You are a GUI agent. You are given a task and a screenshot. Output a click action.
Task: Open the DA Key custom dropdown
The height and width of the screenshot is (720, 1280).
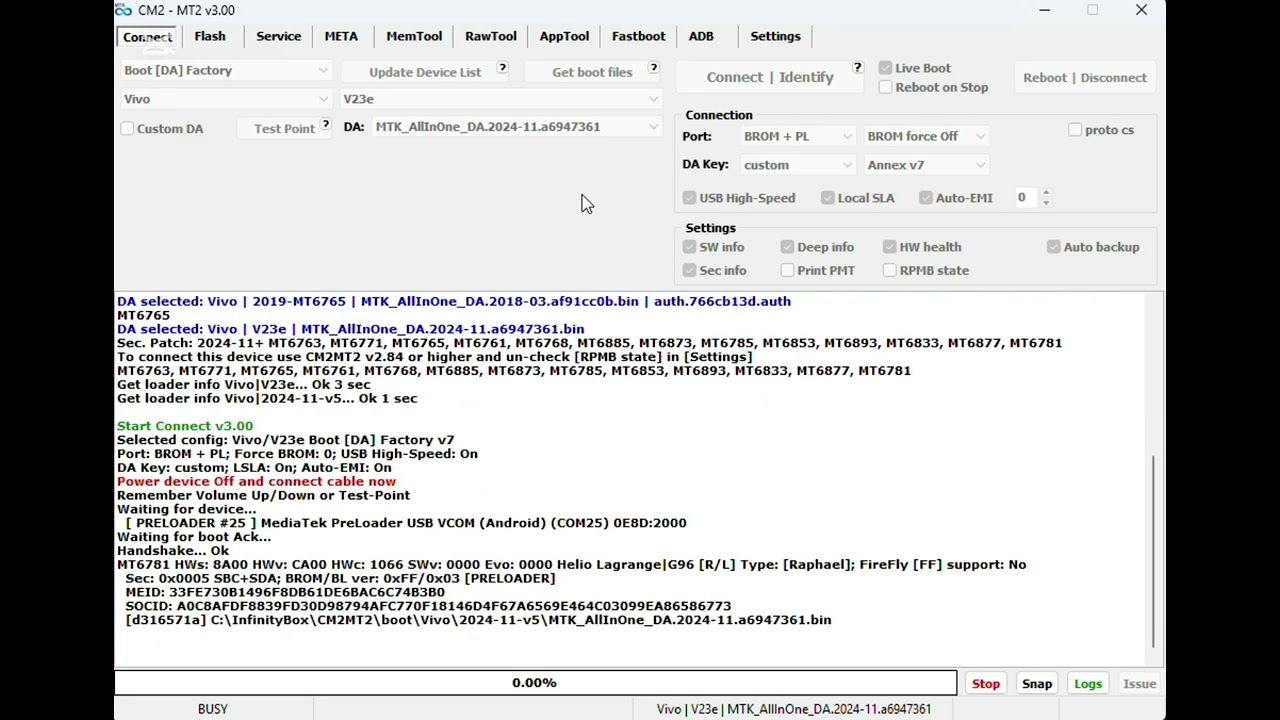(x=797, y=165)
